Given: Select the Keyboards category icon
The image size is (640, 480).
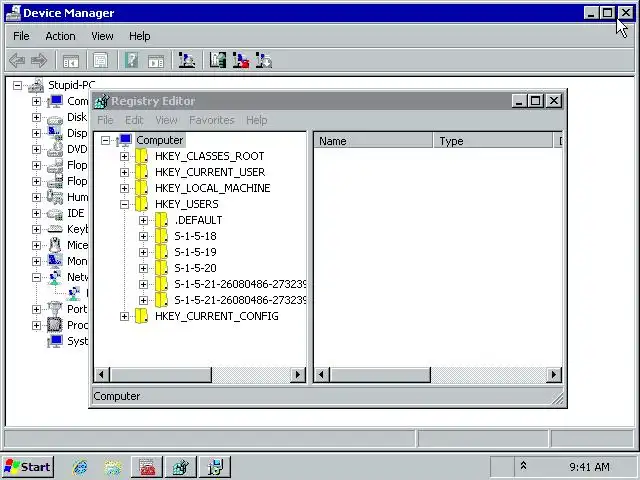Looking at the screenshot, I should [x=55, y=229].
